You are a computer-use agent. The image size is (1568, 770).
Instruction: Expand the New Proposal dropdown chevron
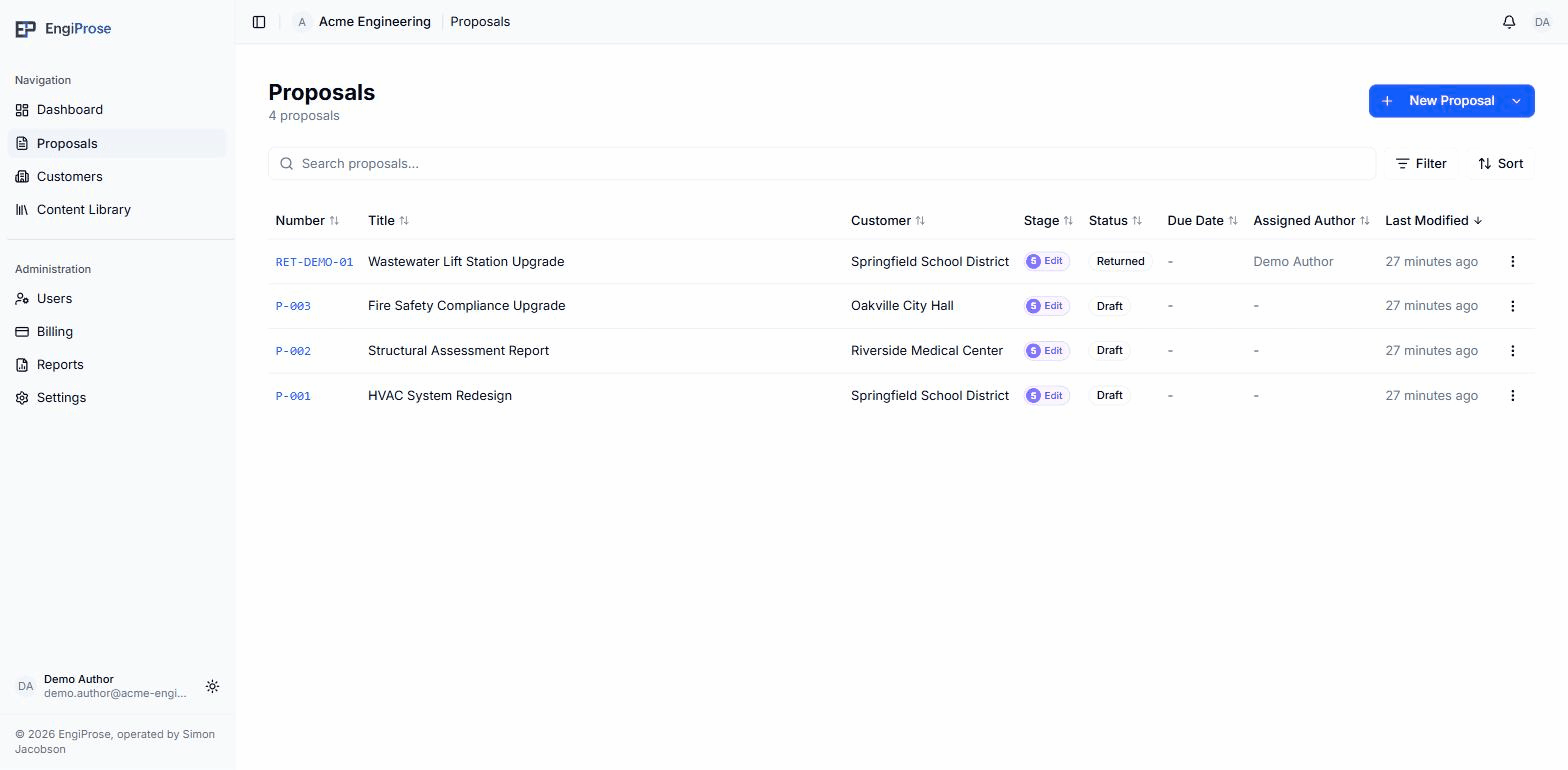tap(1516, 101)
